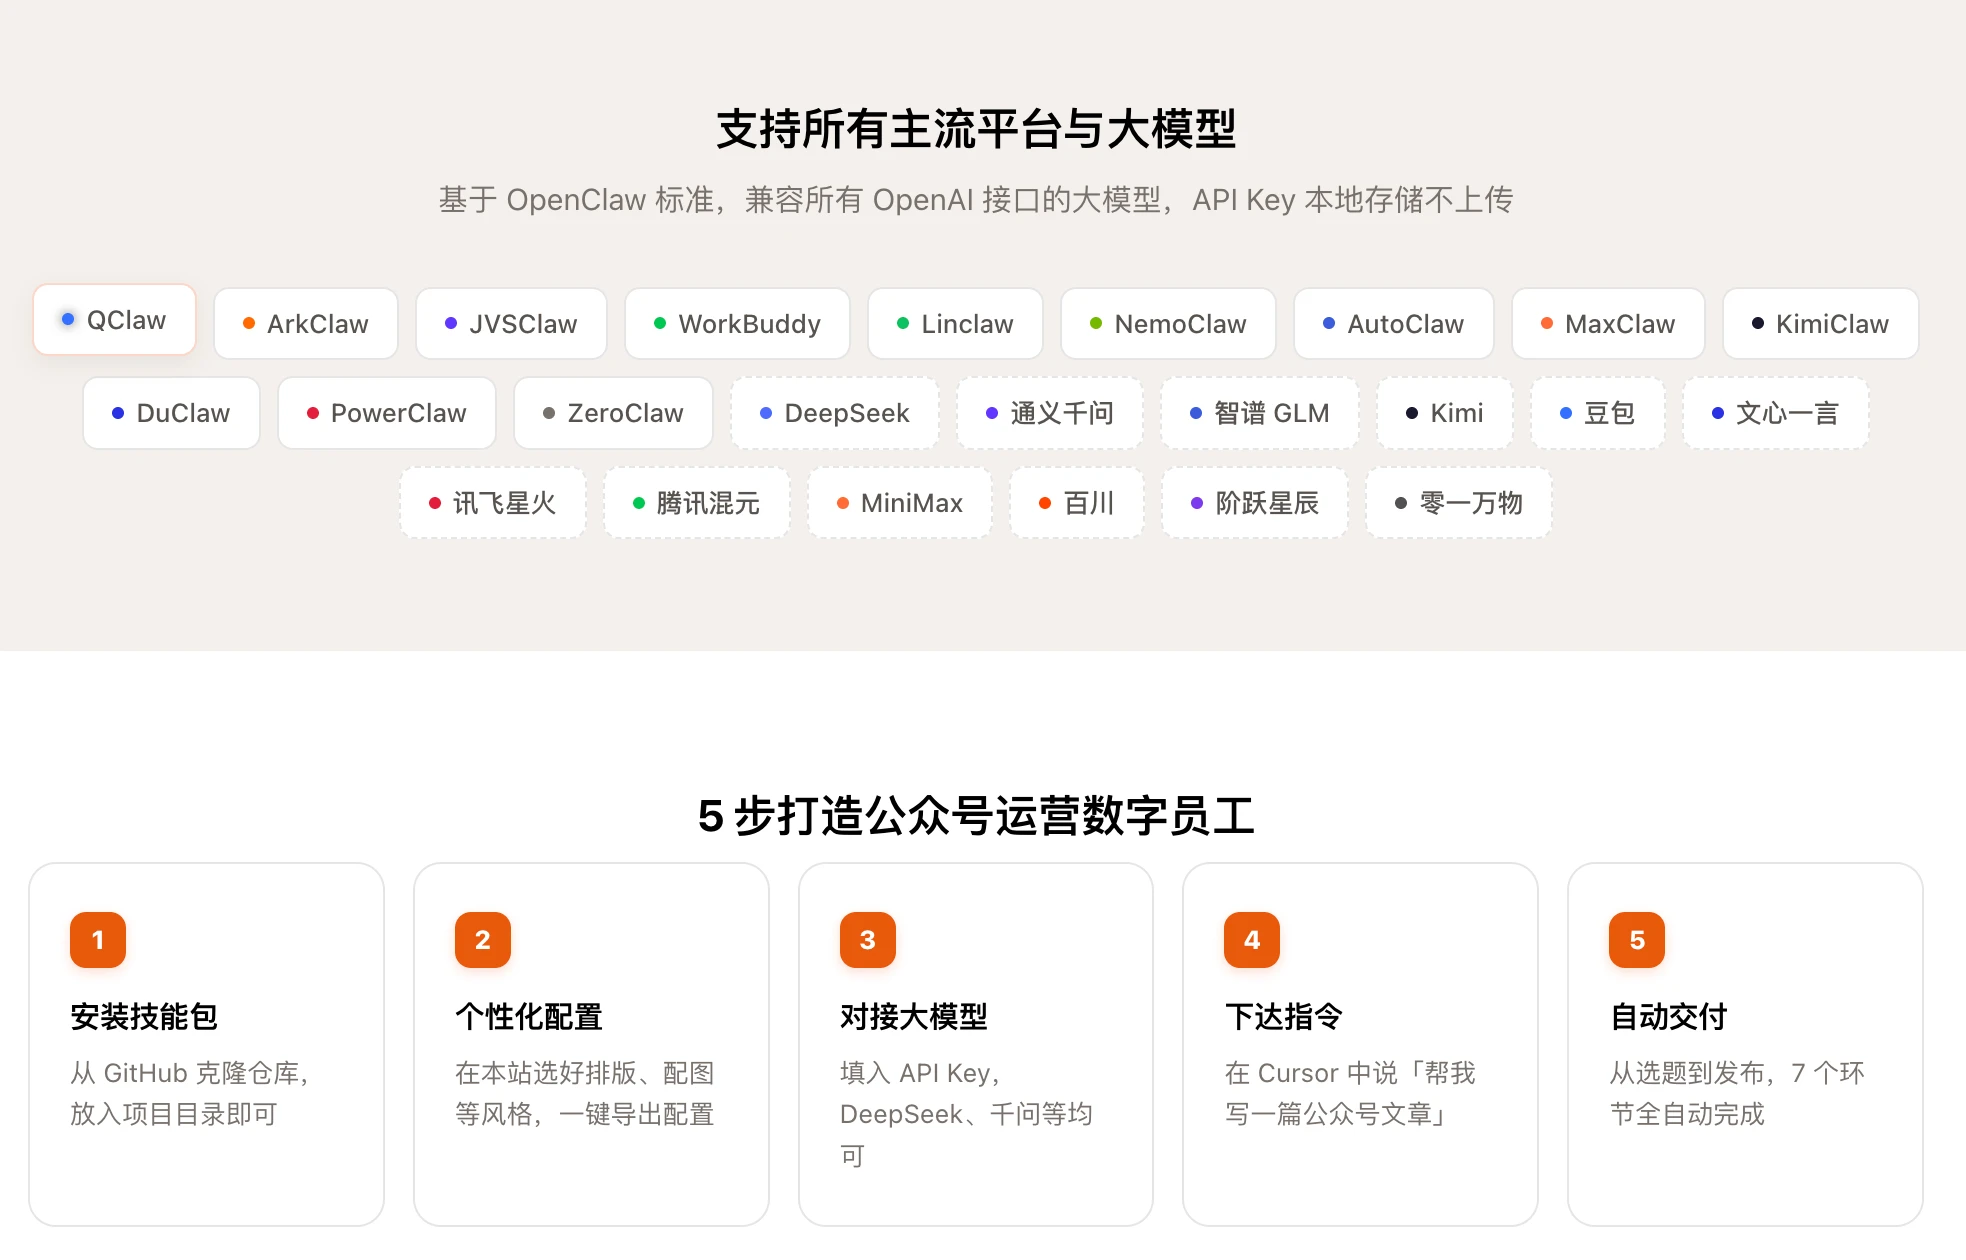1966x1260 pixels.
Task: Click the orange step 3 badge
Action: (x=868, y=940)
